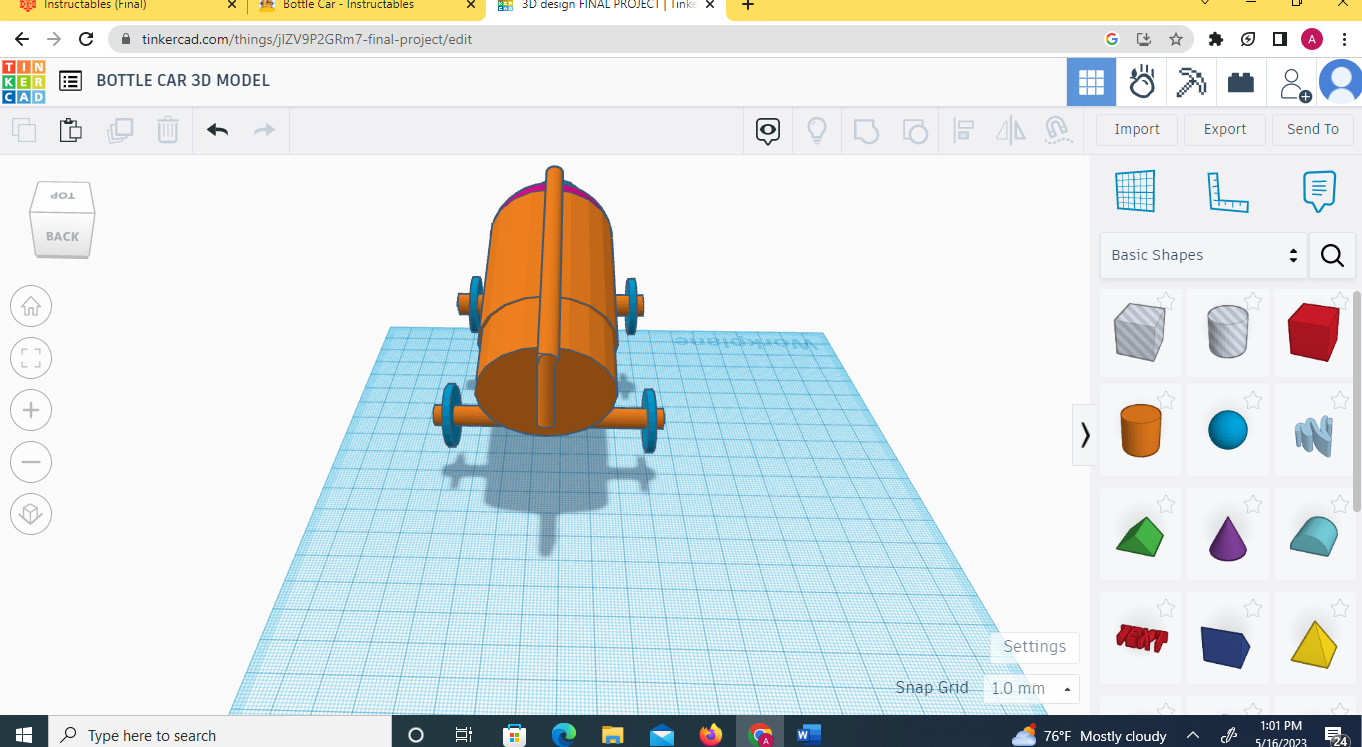Favorite the blue Sphere shape star
Viewport: 1362px width, 747px height.
point(1253,401)
